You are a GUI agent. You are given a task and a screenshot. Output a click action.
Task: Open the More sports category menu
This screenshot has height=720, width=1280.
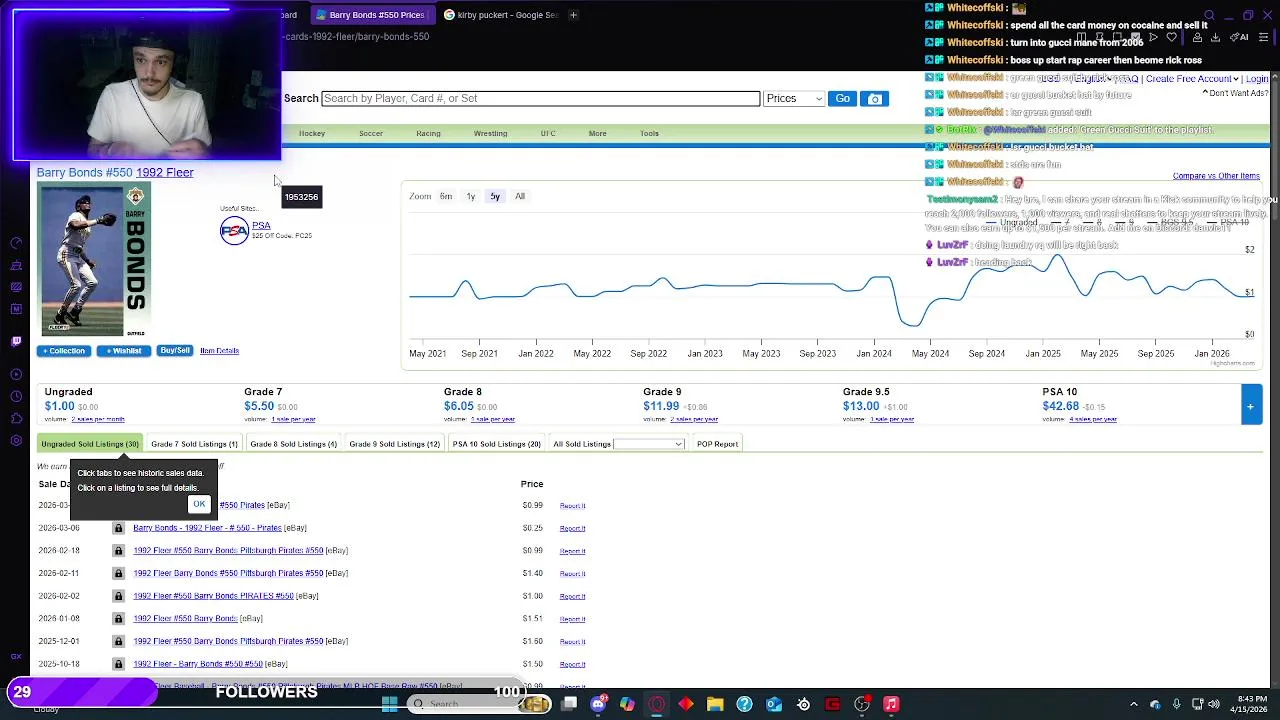pos(597,133)
